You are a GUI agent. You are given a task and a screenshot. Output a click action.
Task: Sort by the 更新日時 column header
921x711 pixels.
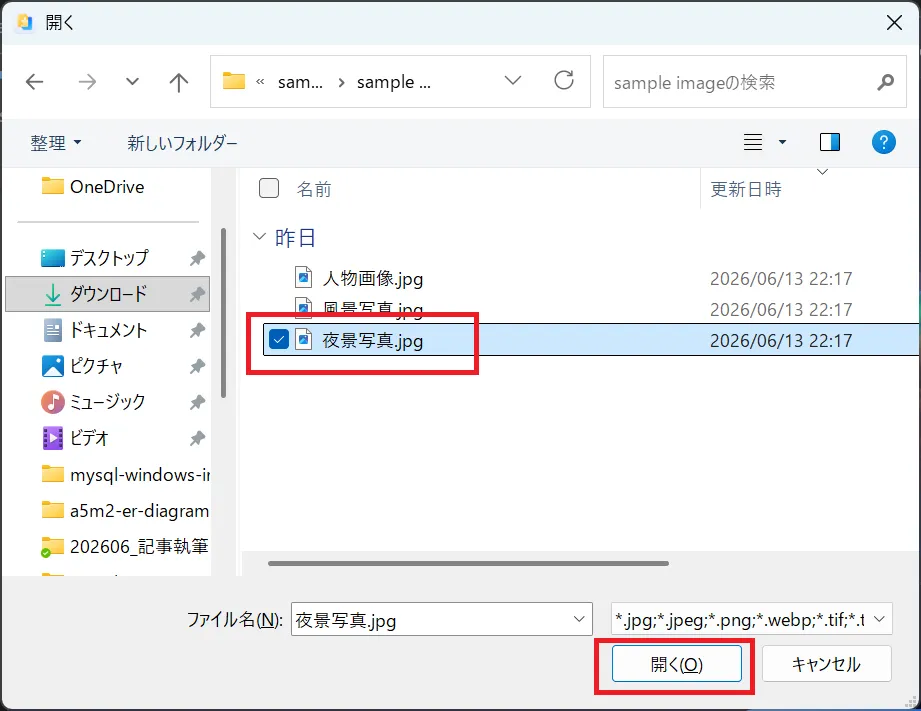tap(746, 189)
